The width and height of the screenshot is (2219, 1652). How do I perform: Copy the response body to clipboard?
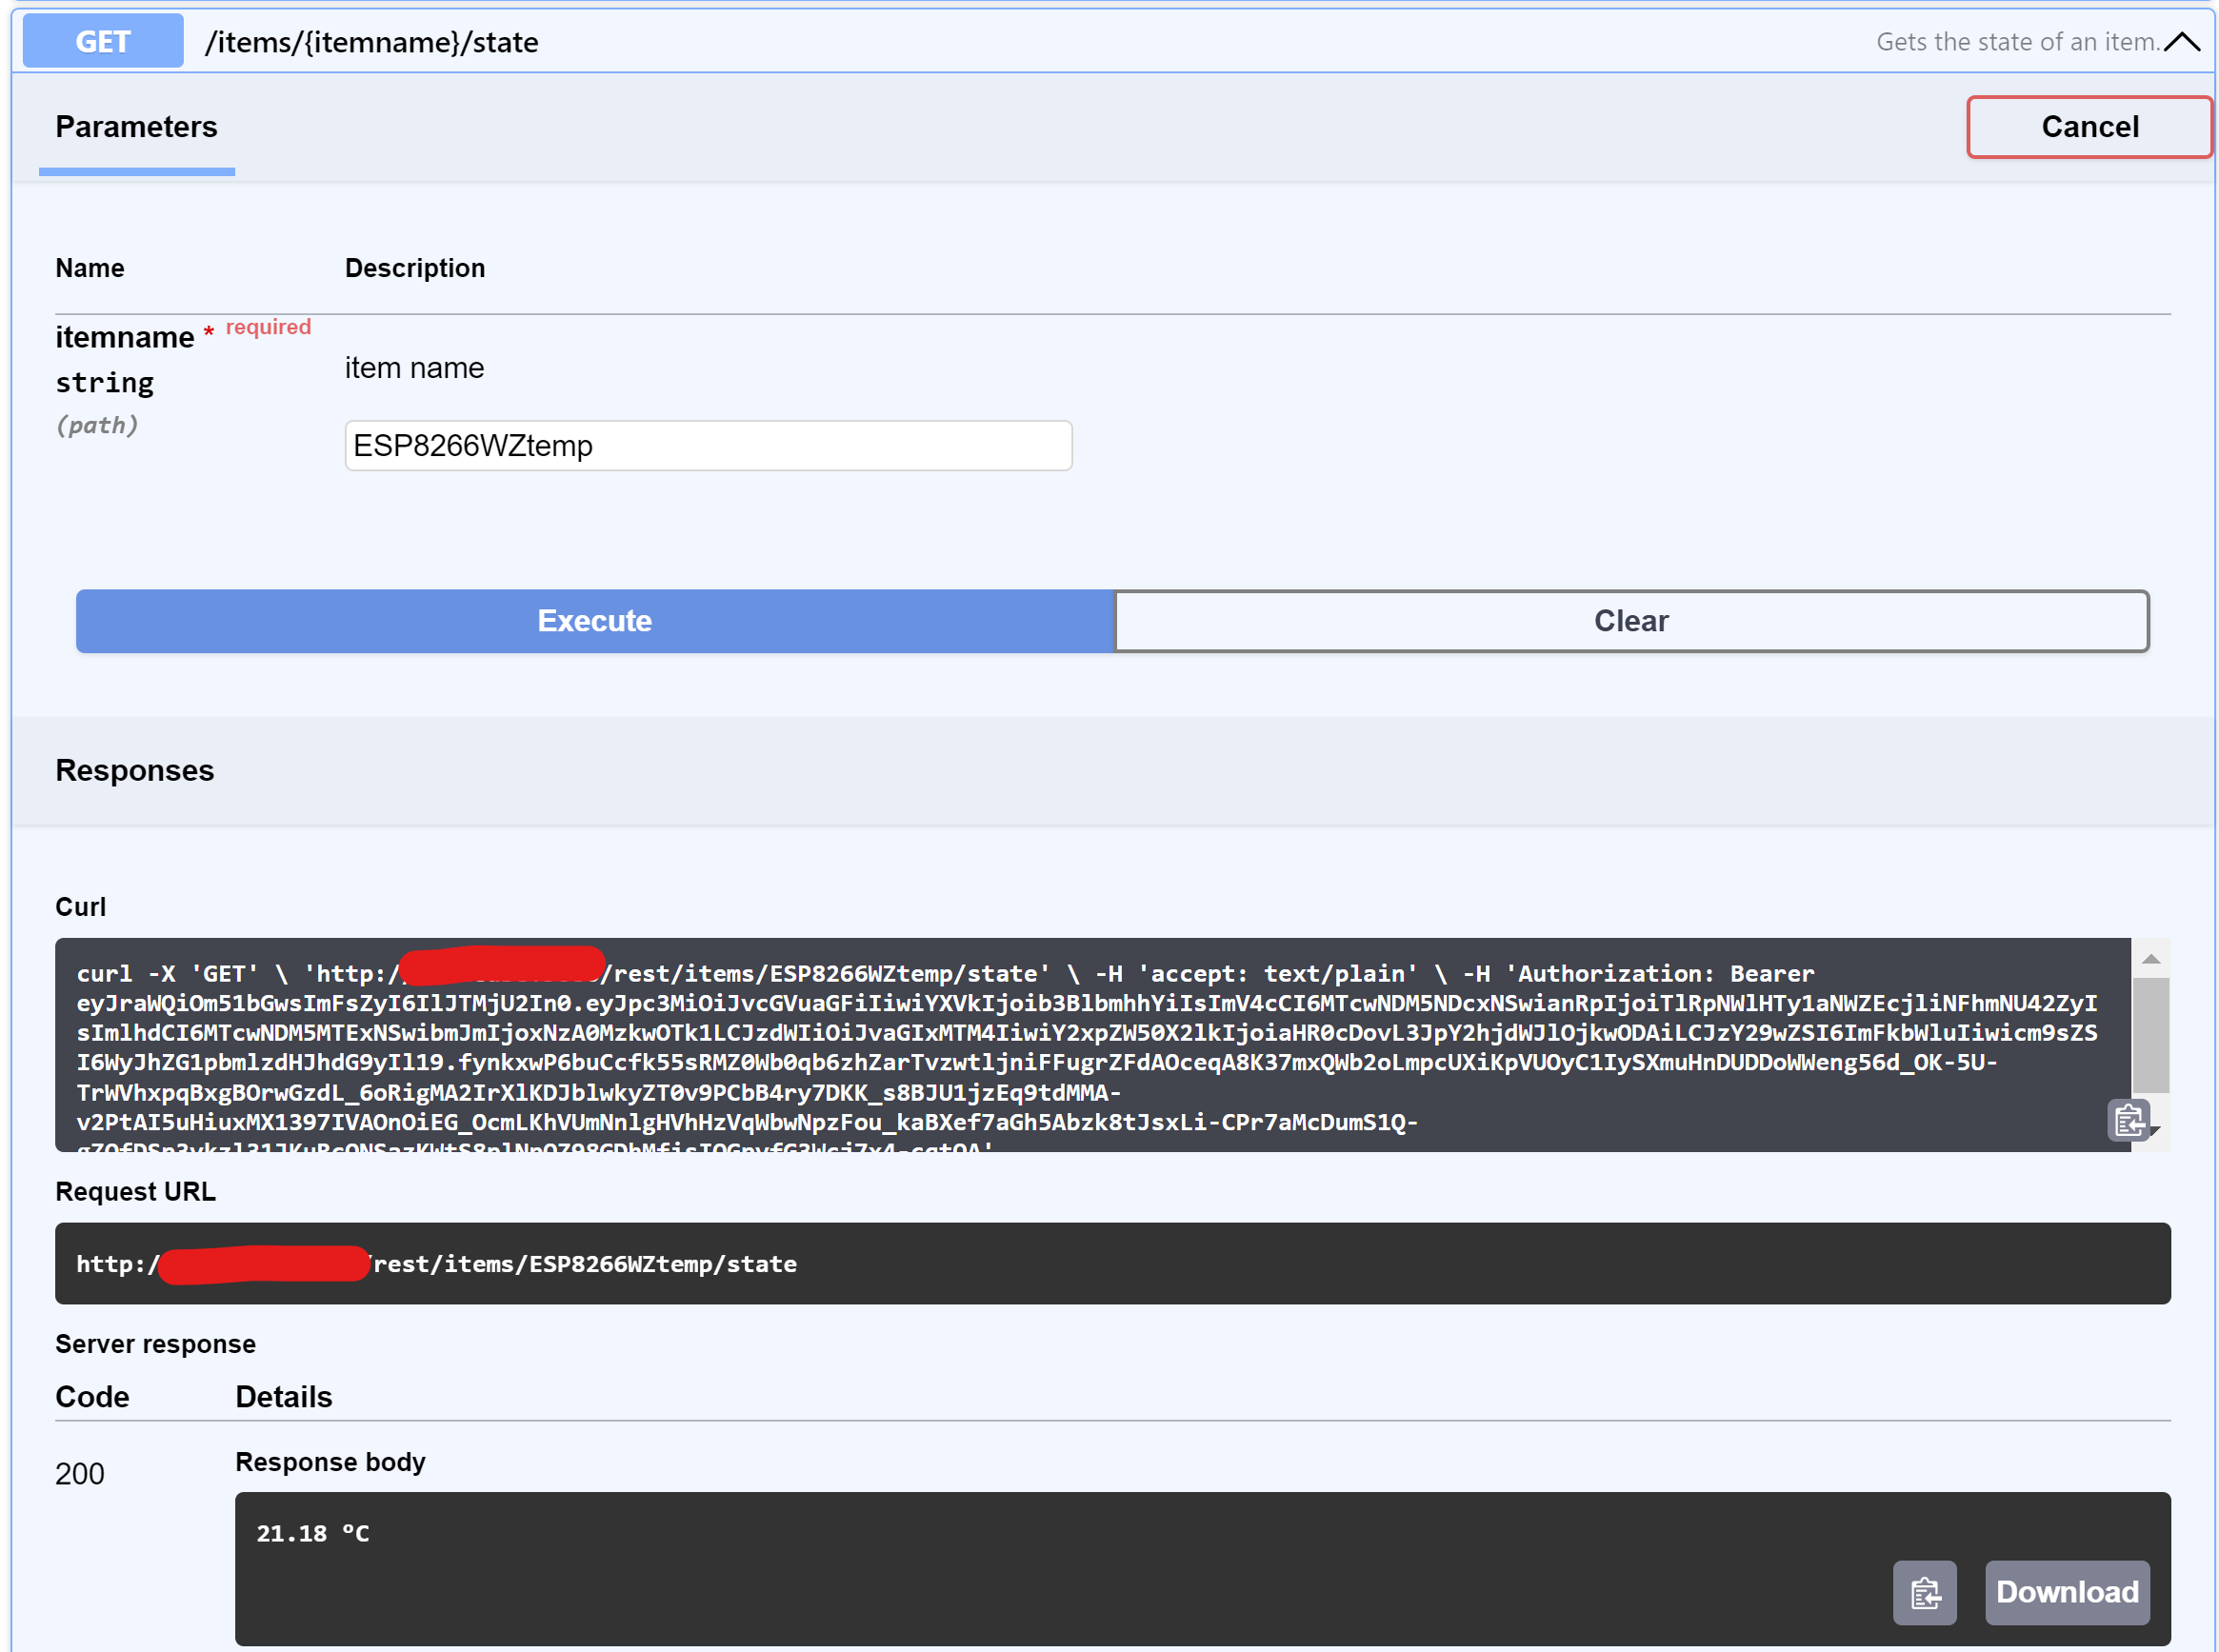(1924, 1593)
